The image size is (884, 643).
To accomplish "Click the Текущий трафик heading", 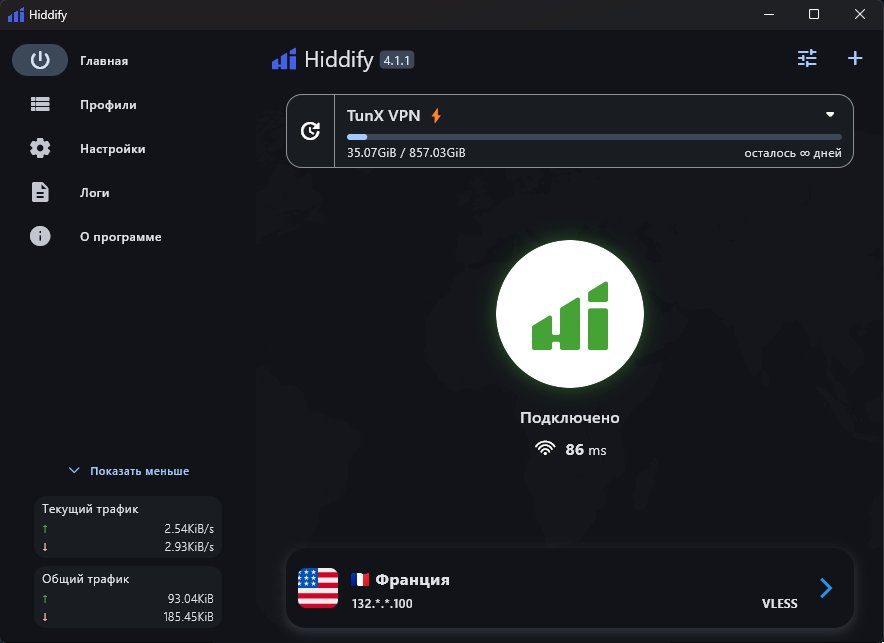I will 90,509.
